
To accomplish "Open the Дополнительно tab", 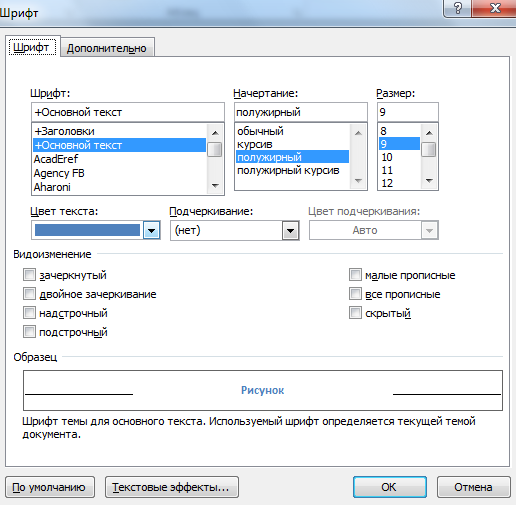I will click(107, 48).
